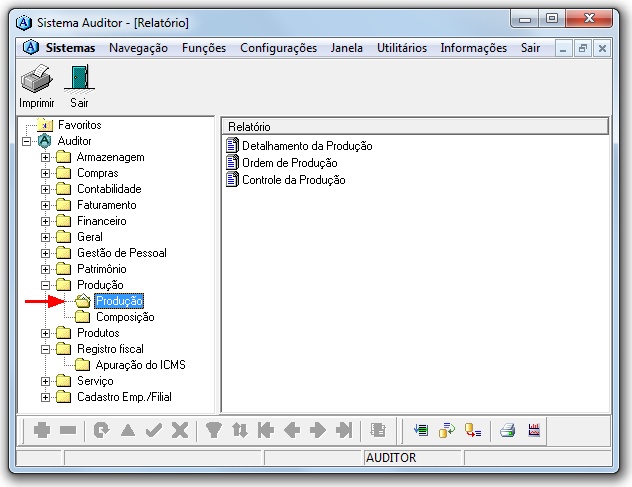Click the Imprimir printer icon
Image resolution: width=632 pixels, height=487 pixels.
[x=36, y=79]
